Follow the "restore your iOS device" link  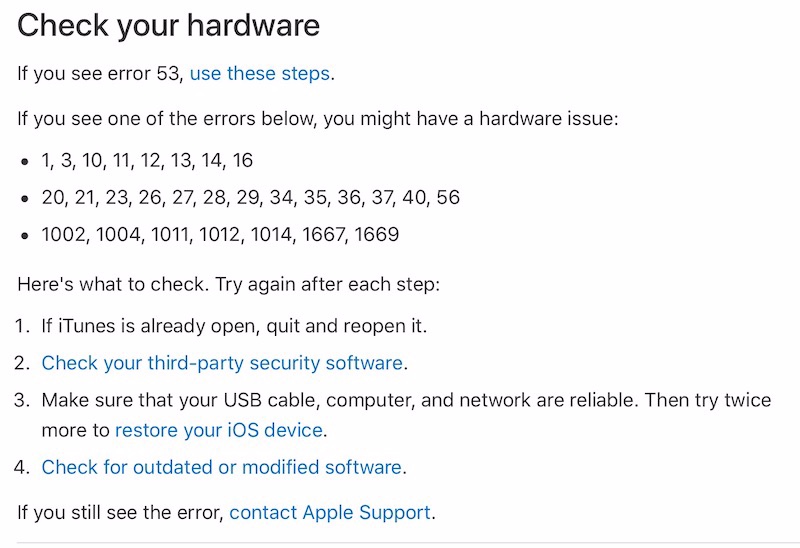[219, 431]
